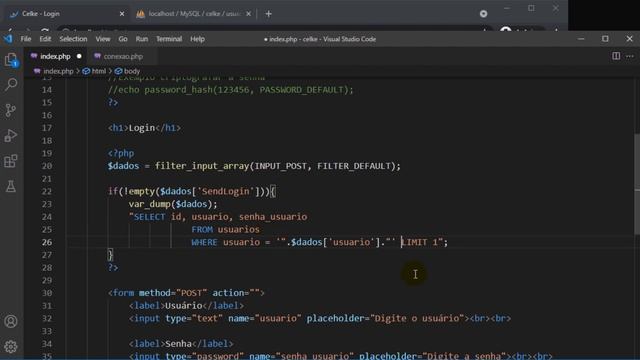Maximize the VS Code window
The height and width of the screenshot is (360, 640).
605,39
